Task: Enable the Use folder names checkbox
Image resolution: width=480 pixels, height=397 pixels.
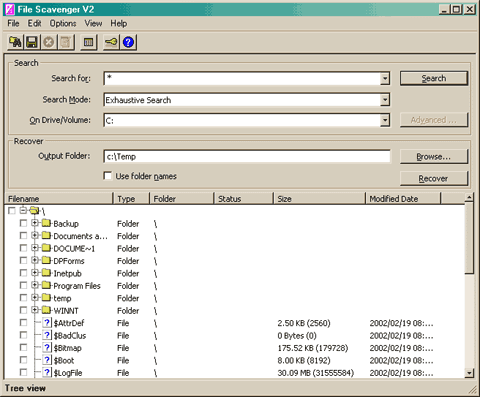Action: [x=108, y=176]
